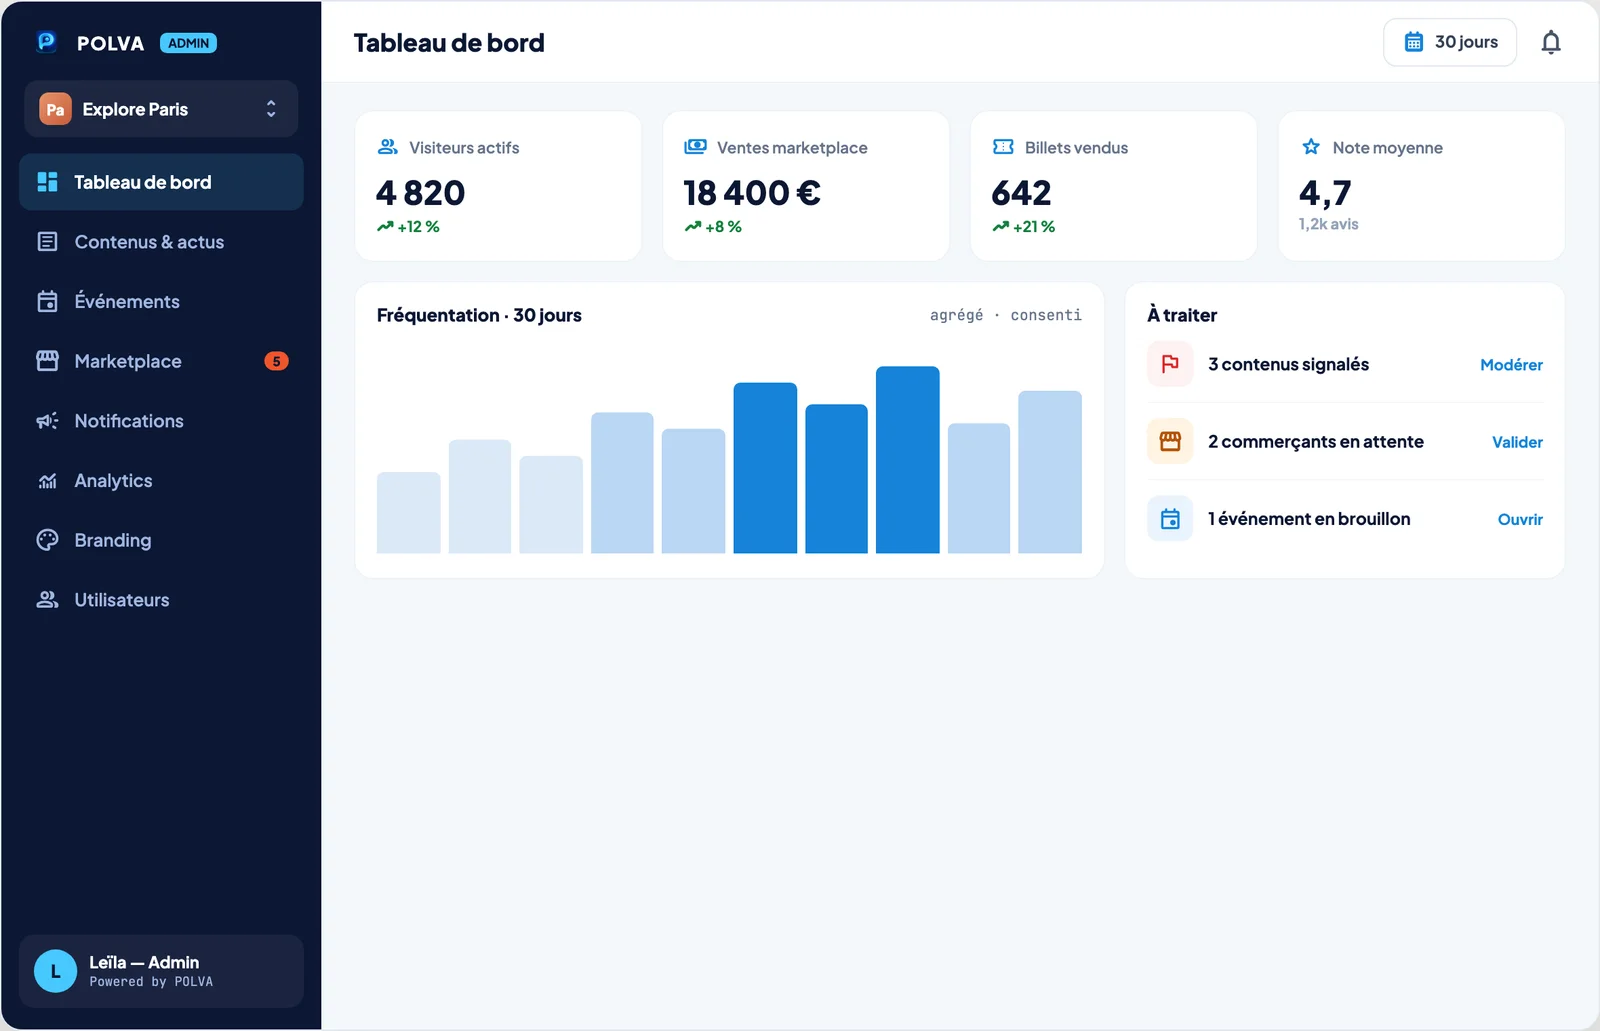
Task: Open the 30 jours period selector
Action: pos(1450,42)
